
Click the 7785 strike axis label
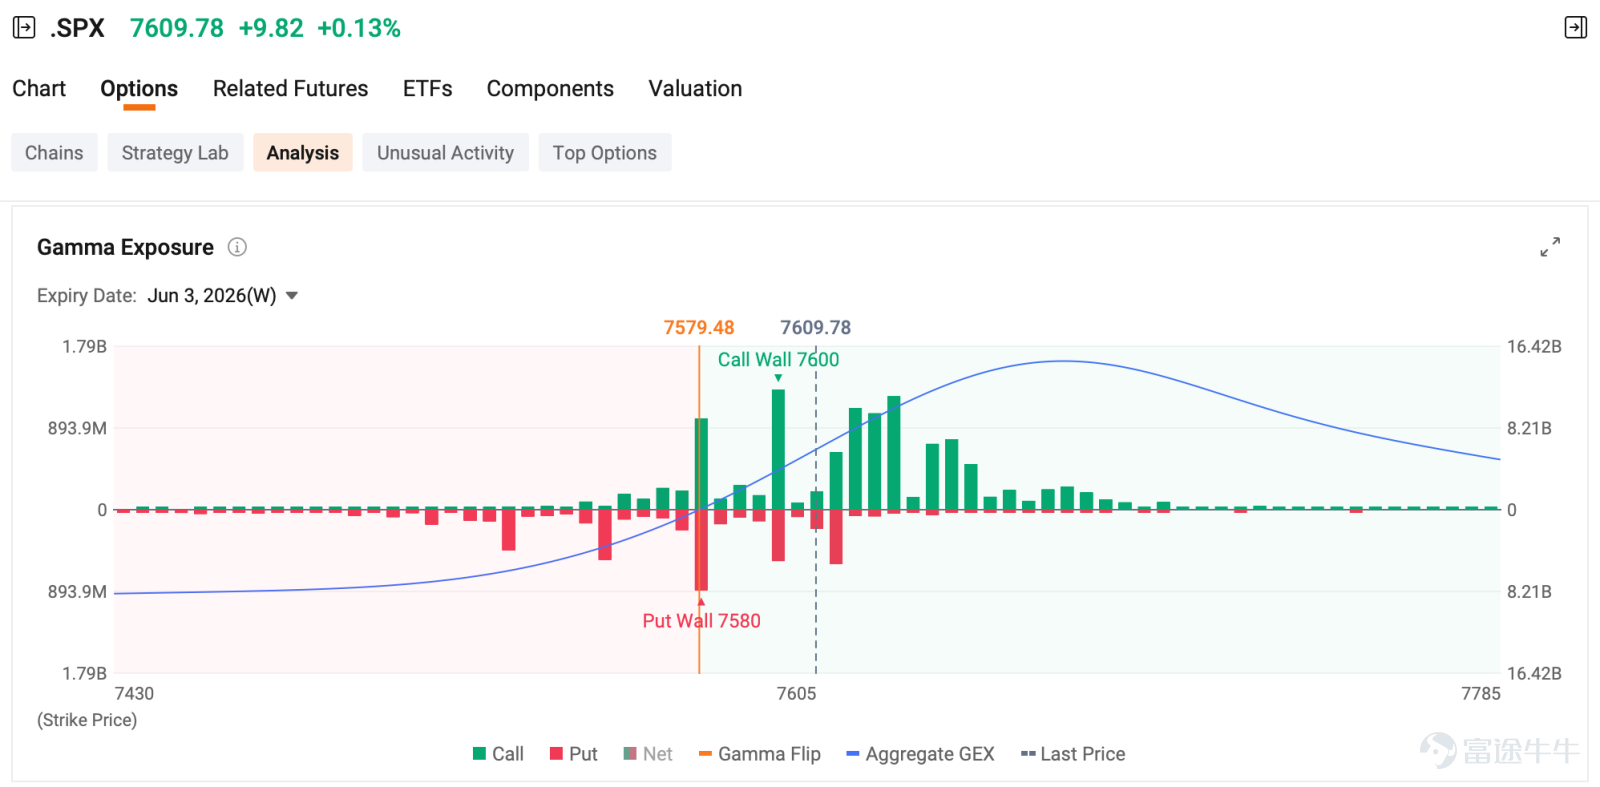point(1481,694)
